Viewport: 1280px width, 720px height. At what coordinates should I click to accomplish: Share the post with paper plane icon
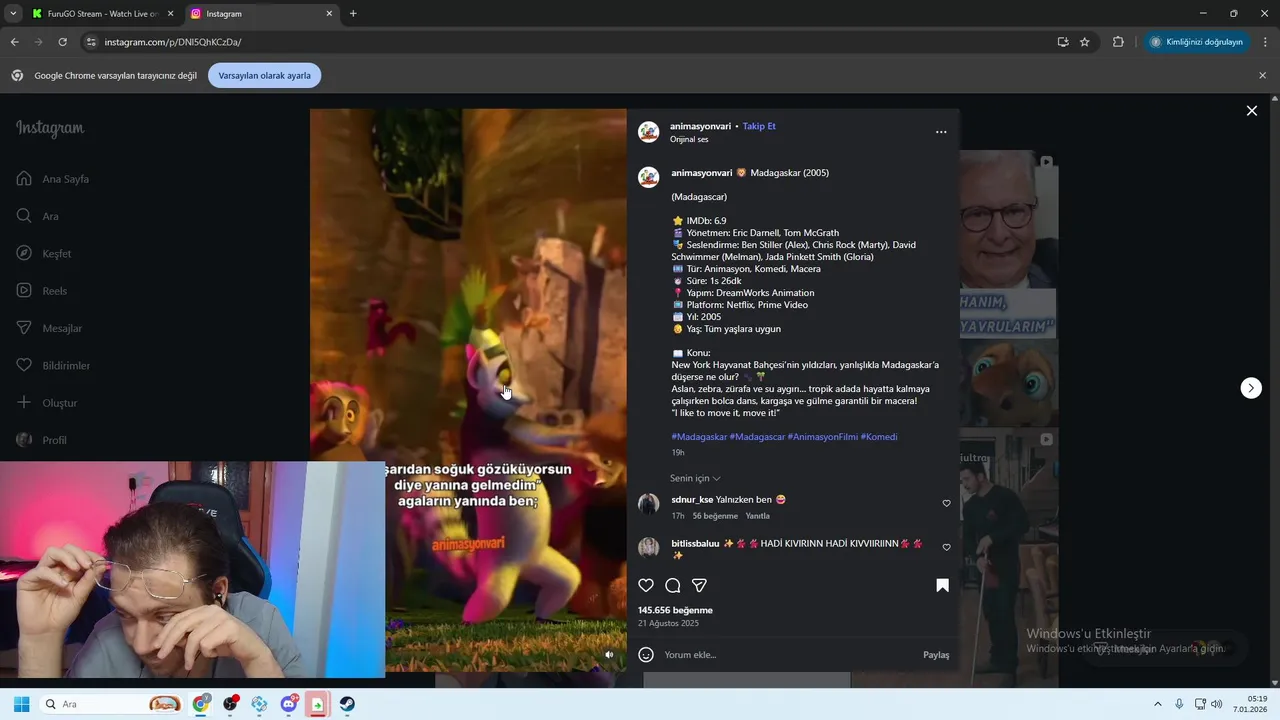click(x=700, y=585)
